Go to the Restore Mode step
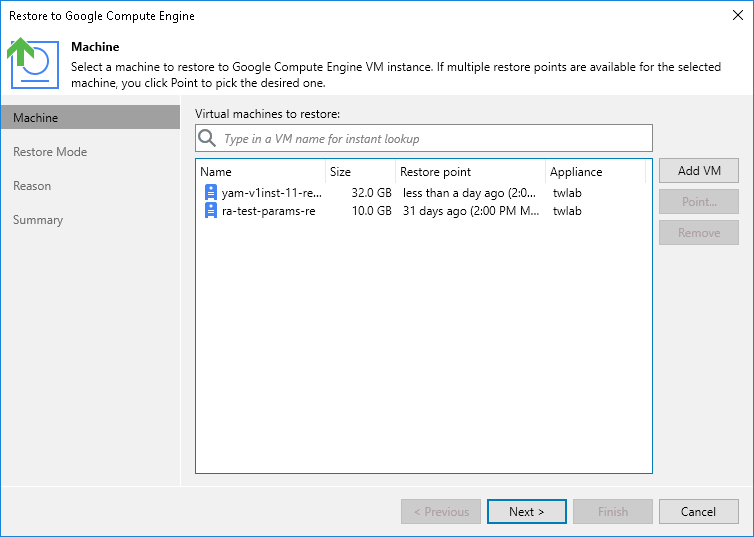This screenshot has height=537, width=754. pos(50,151)
